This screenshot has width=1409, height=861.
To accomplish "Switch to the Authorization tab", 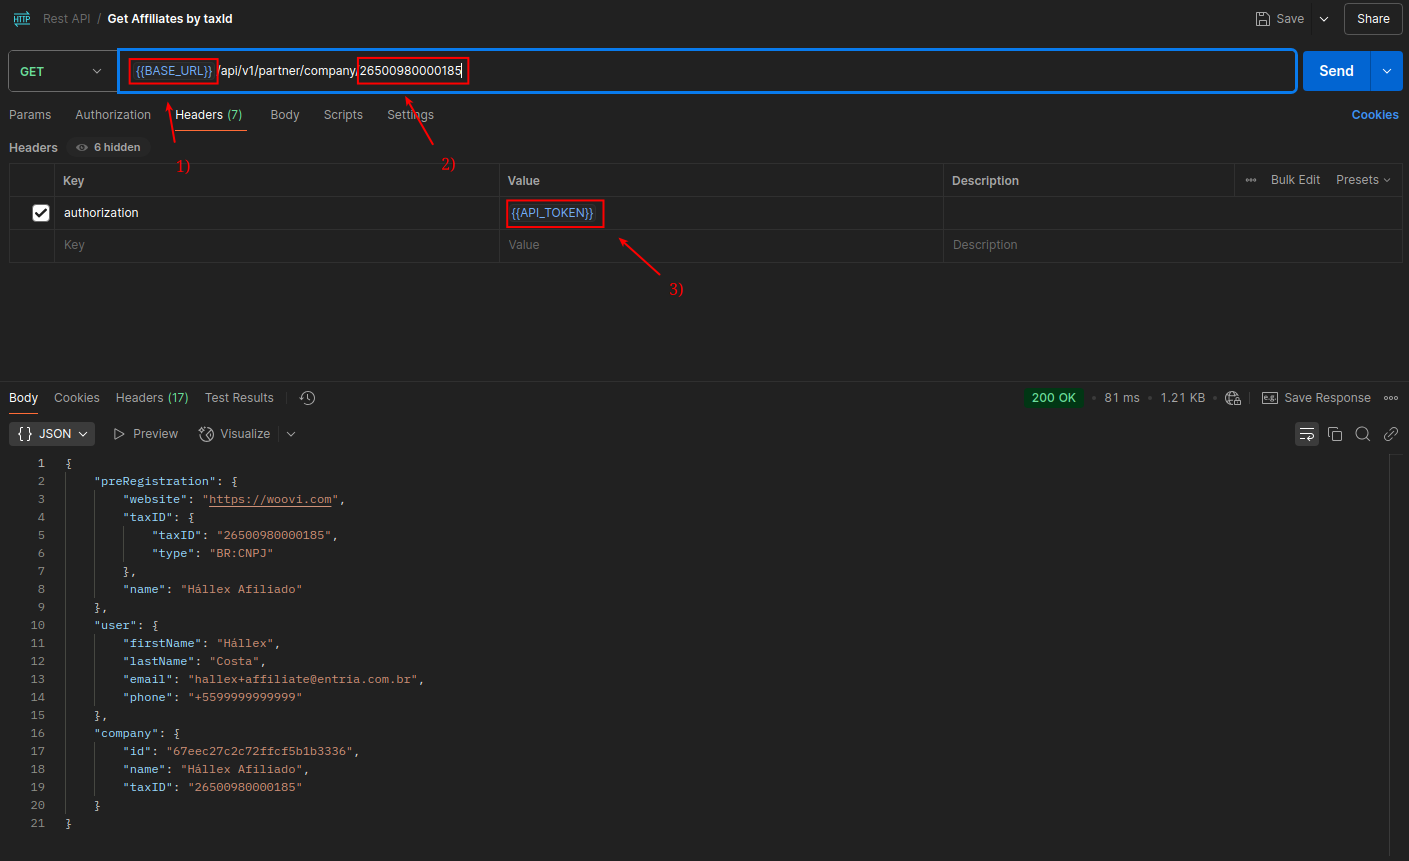I will pos(113,115).
